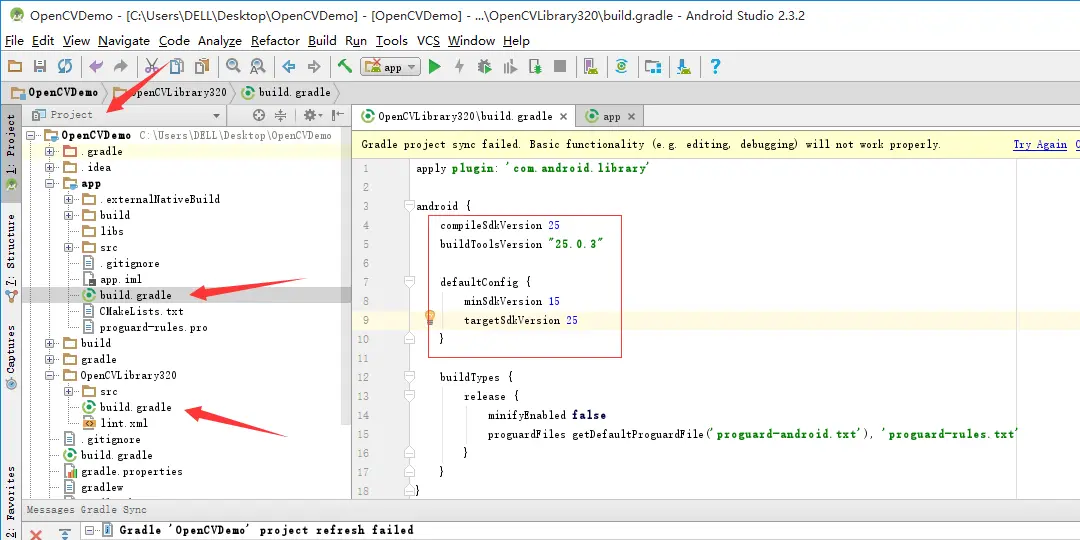Hide the Project panel with the hide icon

[x=338, y=115]
